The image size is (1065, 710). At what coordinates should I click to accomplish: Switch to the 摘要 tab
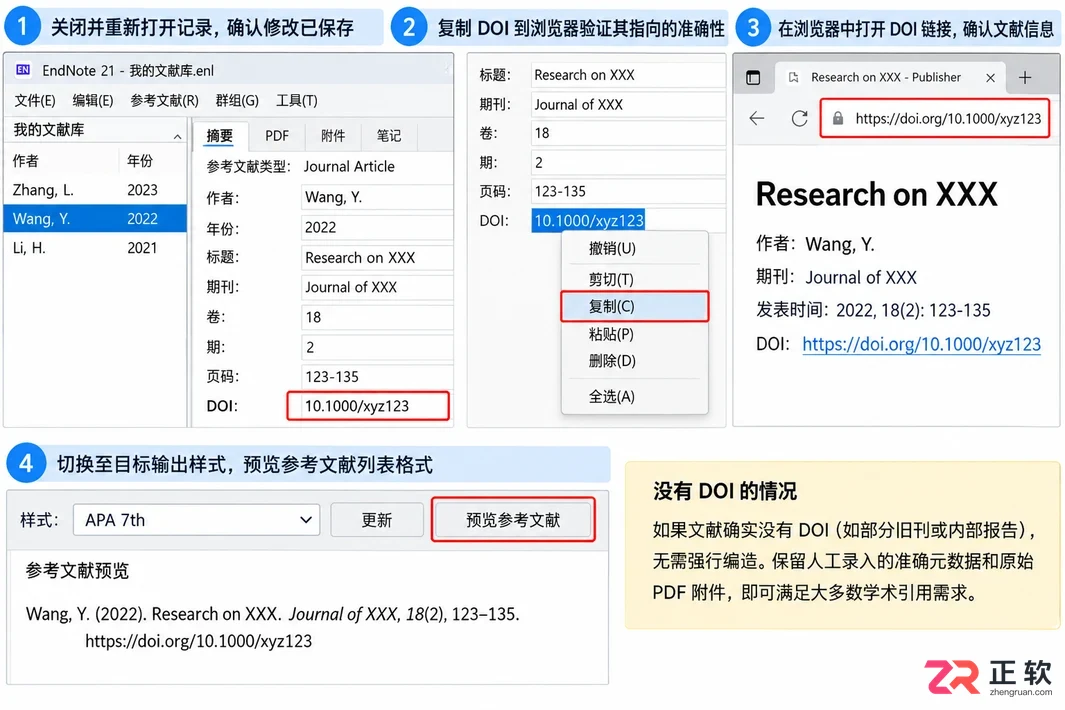(x=219, y=136)
